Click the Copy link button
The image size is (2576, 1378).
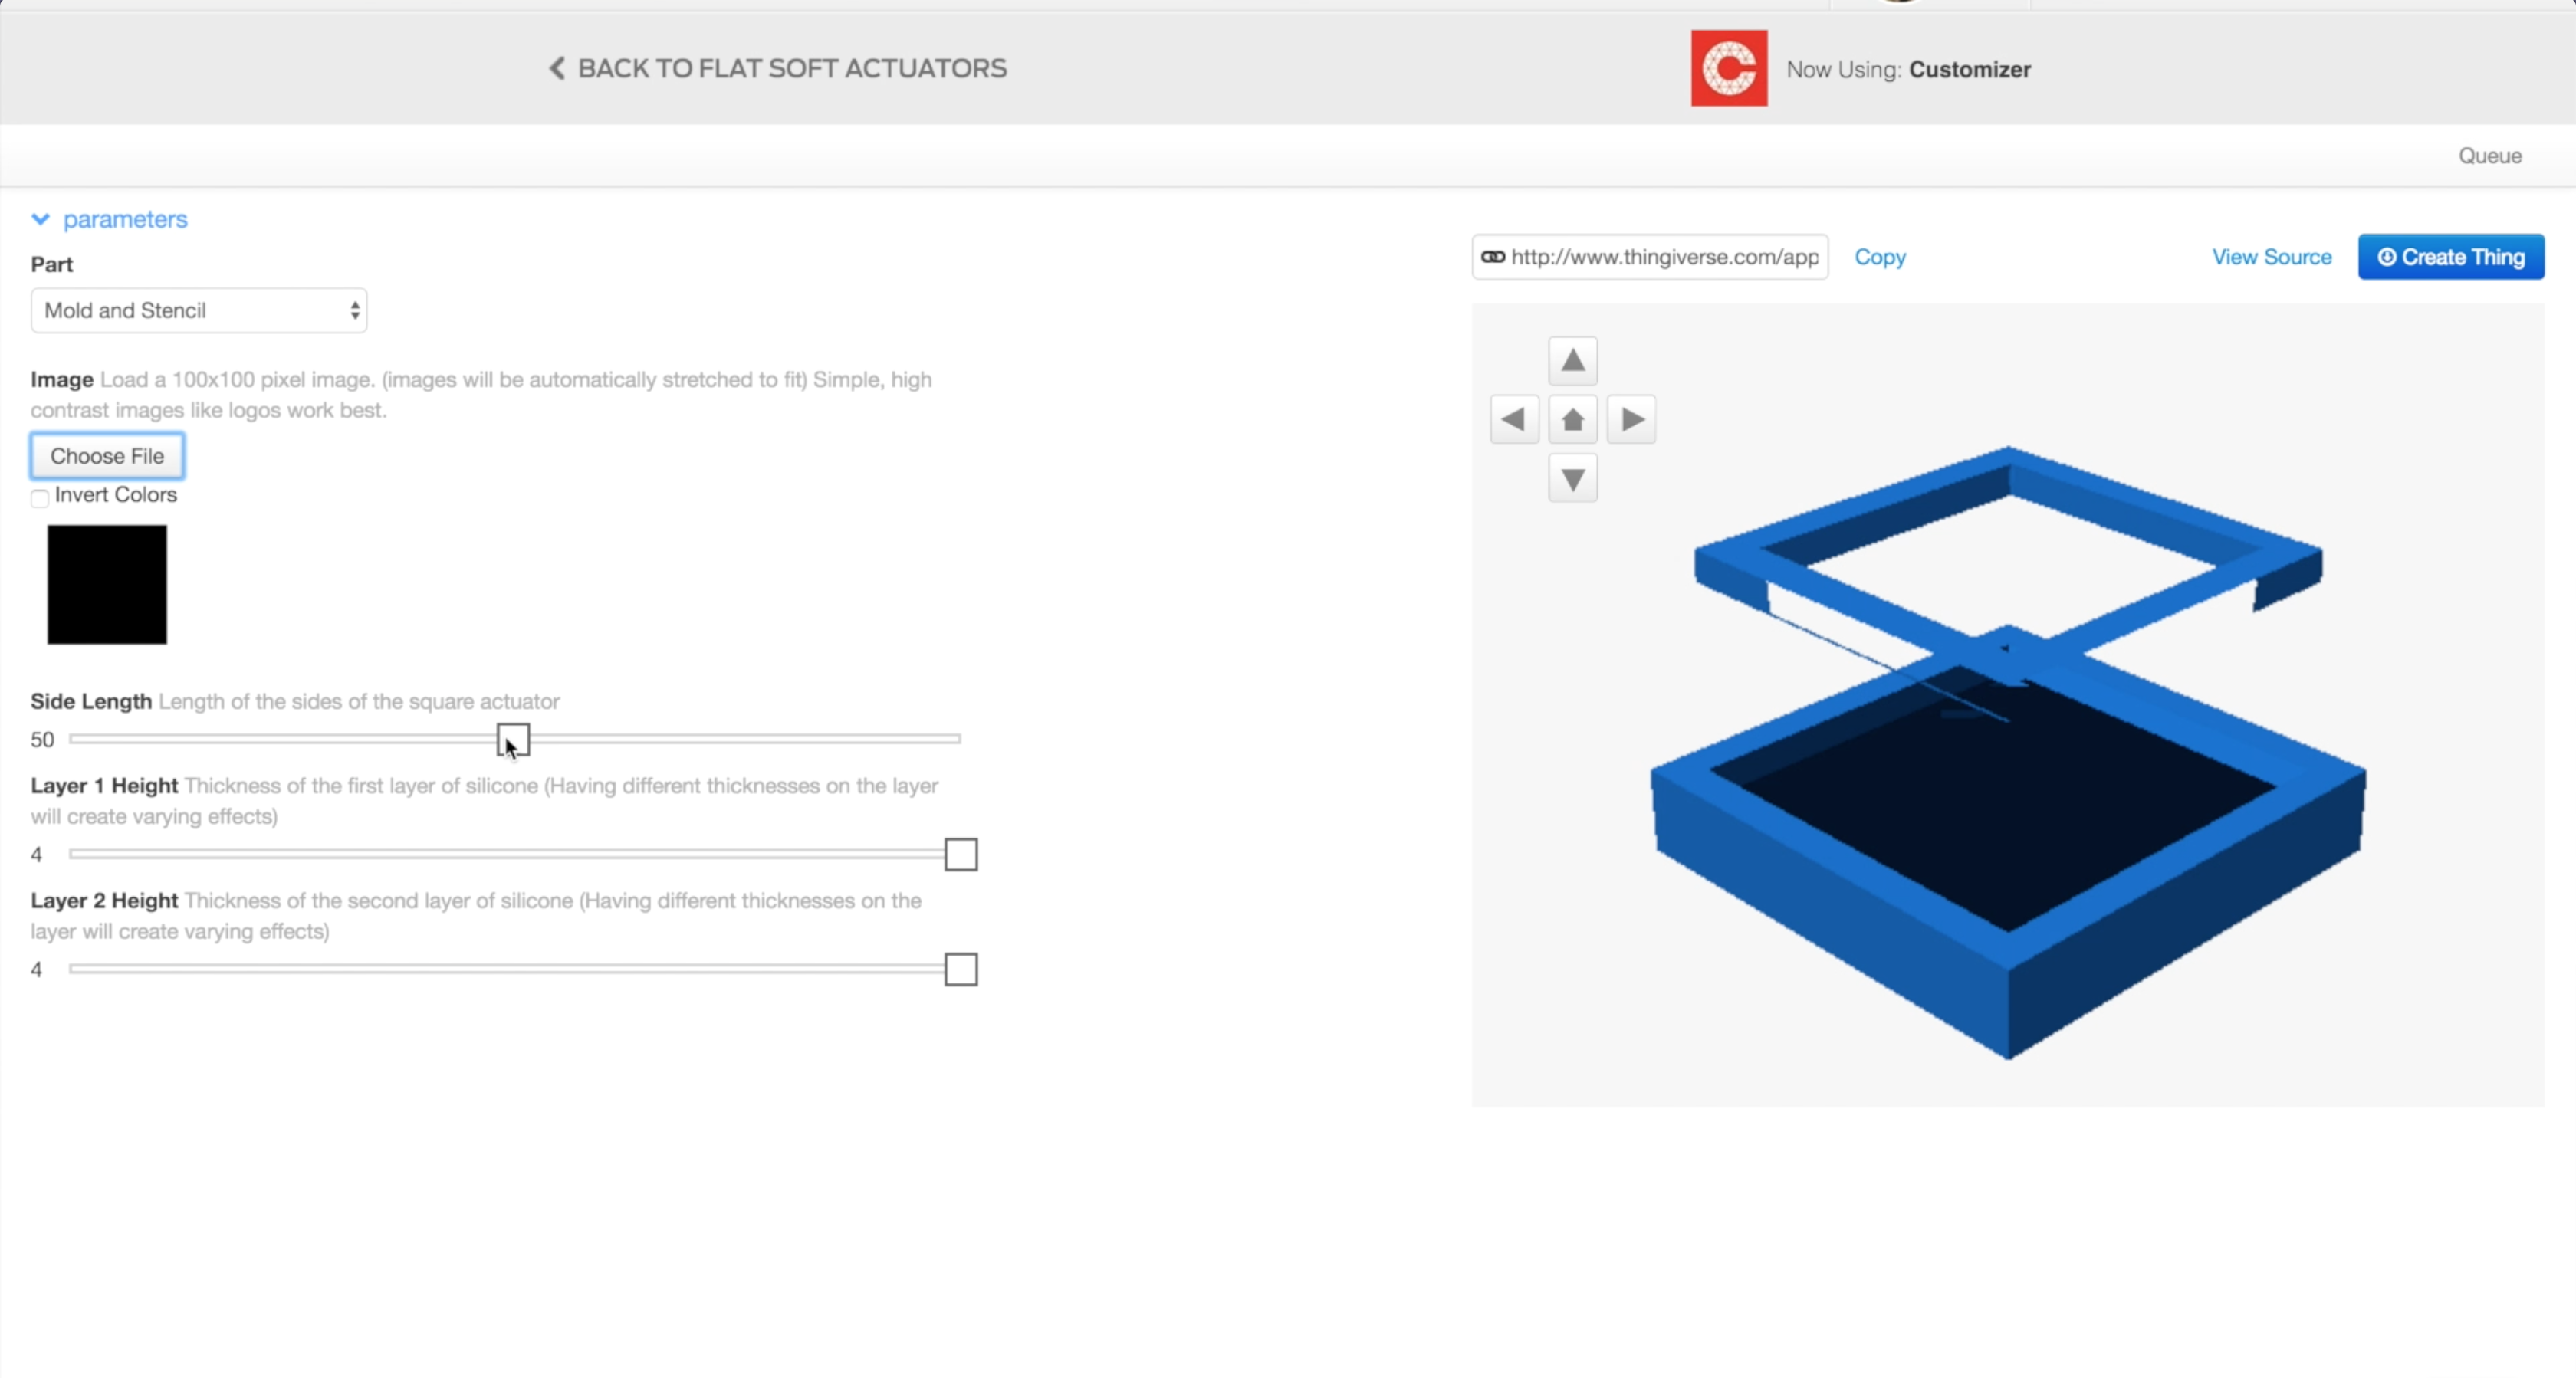pos(1879,256)
